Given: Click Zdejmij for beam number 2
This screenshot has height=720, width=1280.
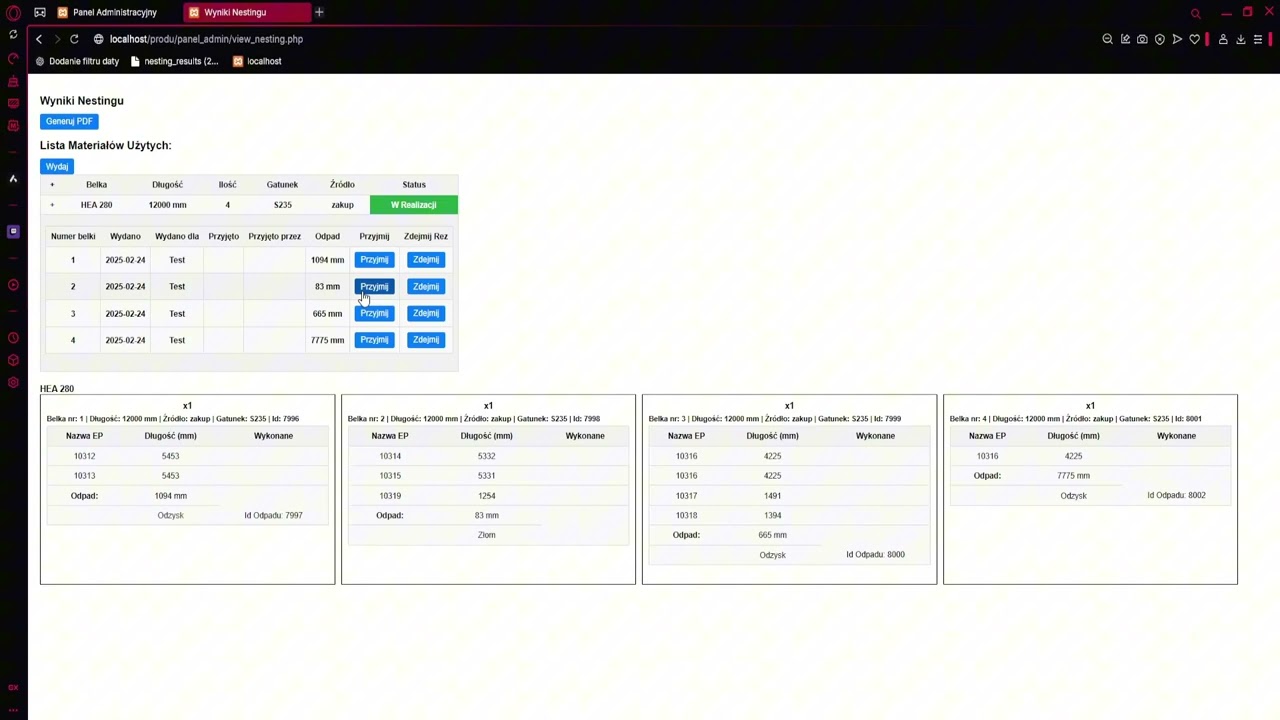Looking at the screenshot, I should (426, 286).
